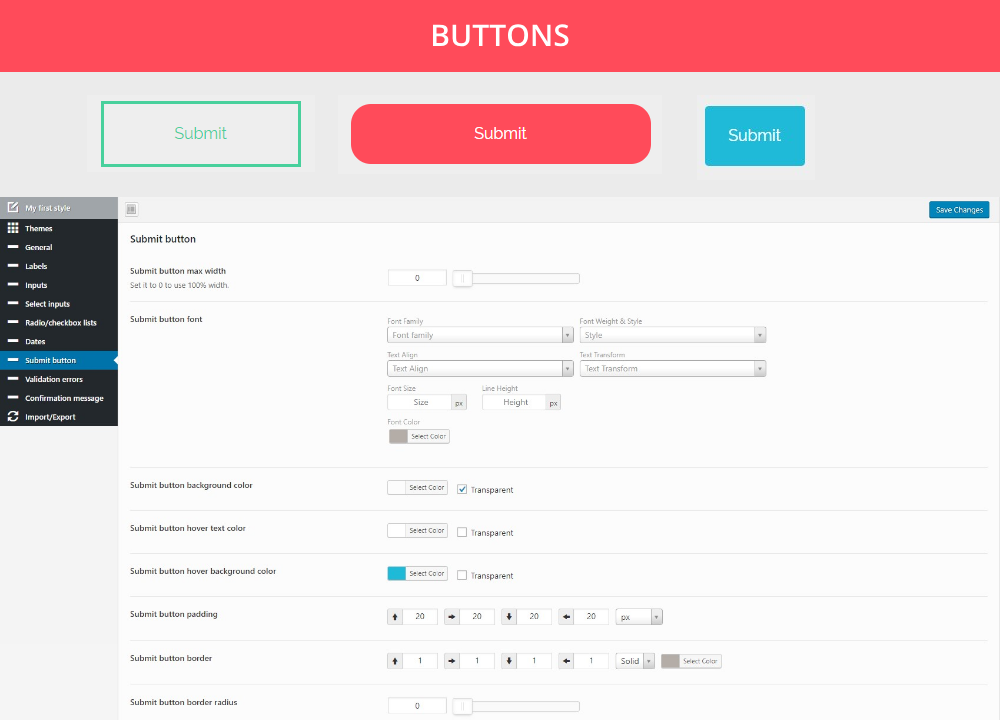Screen dimensions: 1000x720
Task: Click the edit icon beside My first style
Action: click(13, 207)
